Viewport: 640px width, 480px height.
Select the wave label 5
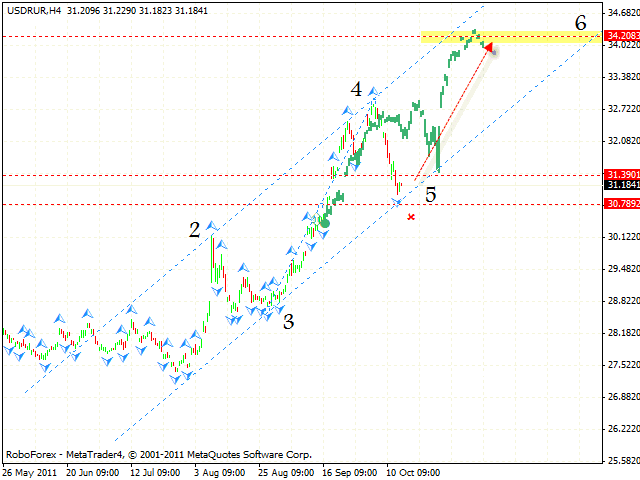click(x=430, y=194)
